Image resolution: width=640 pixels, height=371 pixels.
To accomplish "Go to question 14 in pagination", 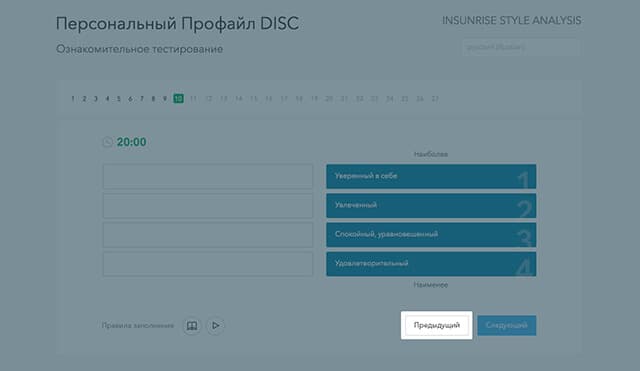I will point(239,99).
